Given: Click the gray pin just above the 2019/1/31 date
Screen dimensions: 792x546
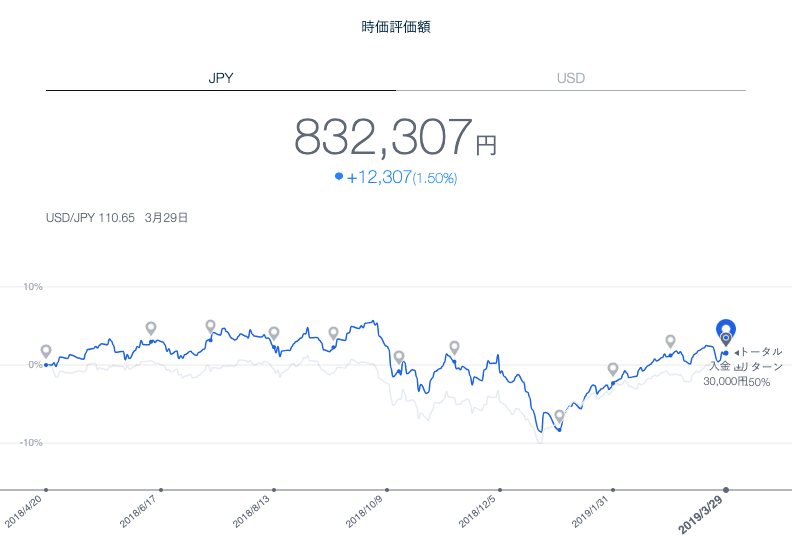Looking at the screenshot, I should pos(613,369).
